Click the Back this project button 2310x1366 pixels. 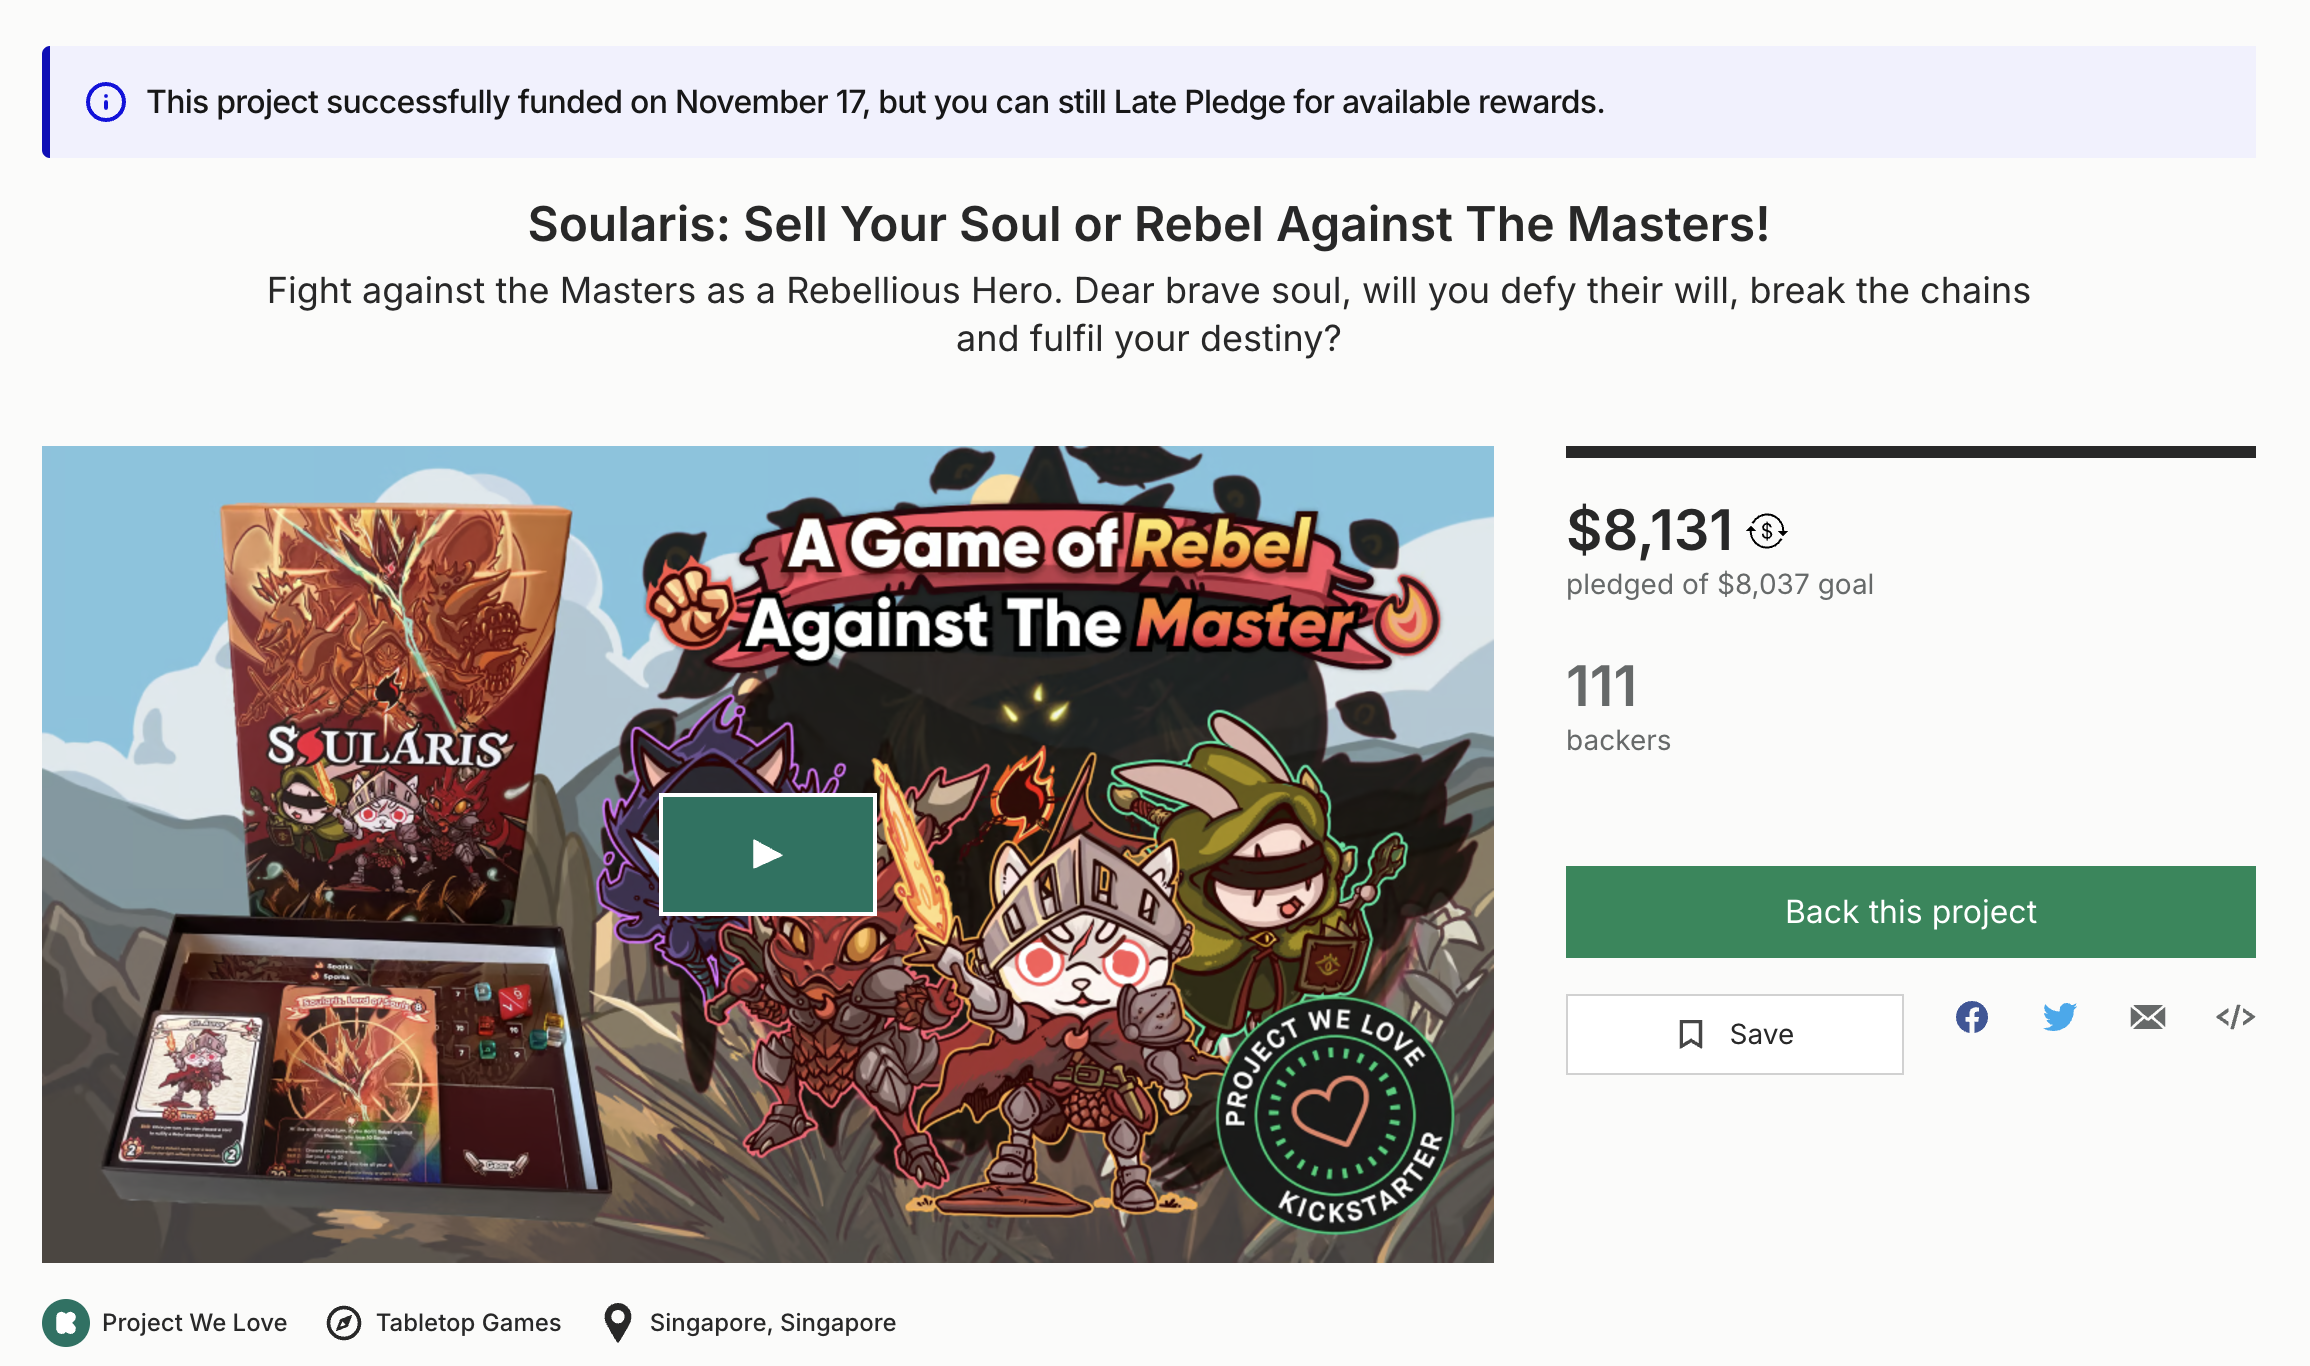[1910, 912]
